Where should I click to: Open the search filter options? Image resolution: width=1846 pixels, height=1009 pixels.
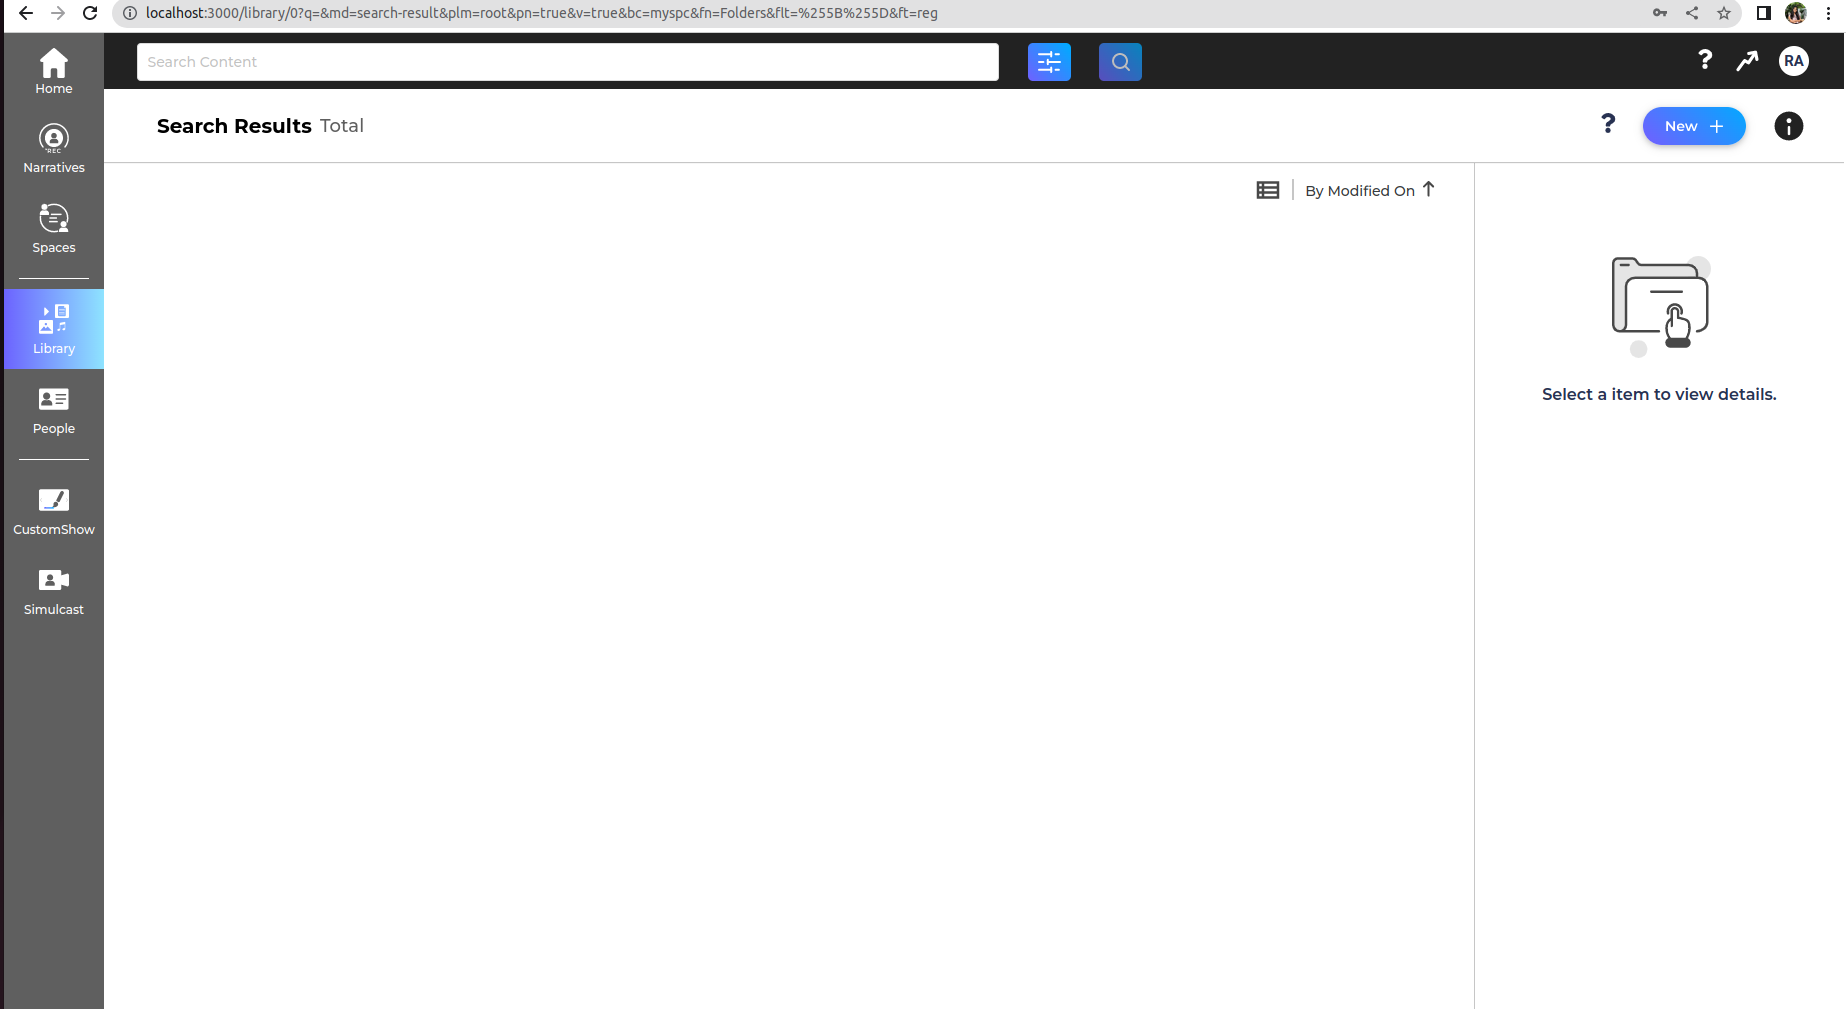click(1049, 62)
